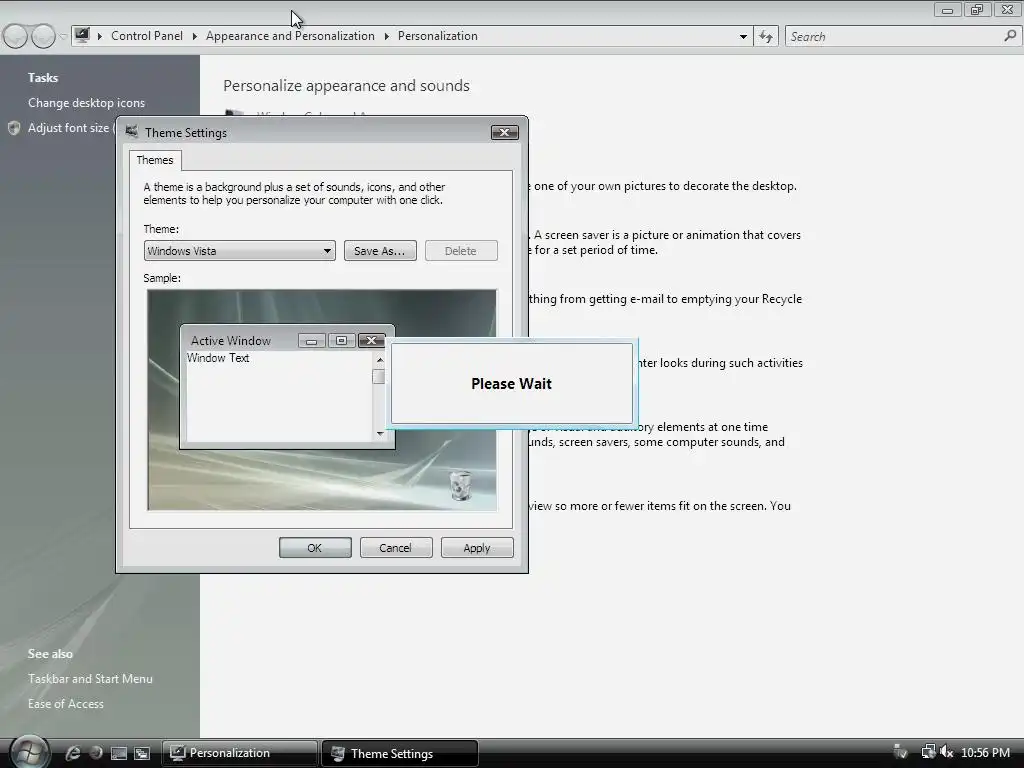This screenshot has height=768, width=1024.
Task: Click the Window Text sample label
Action: point(218,358)
